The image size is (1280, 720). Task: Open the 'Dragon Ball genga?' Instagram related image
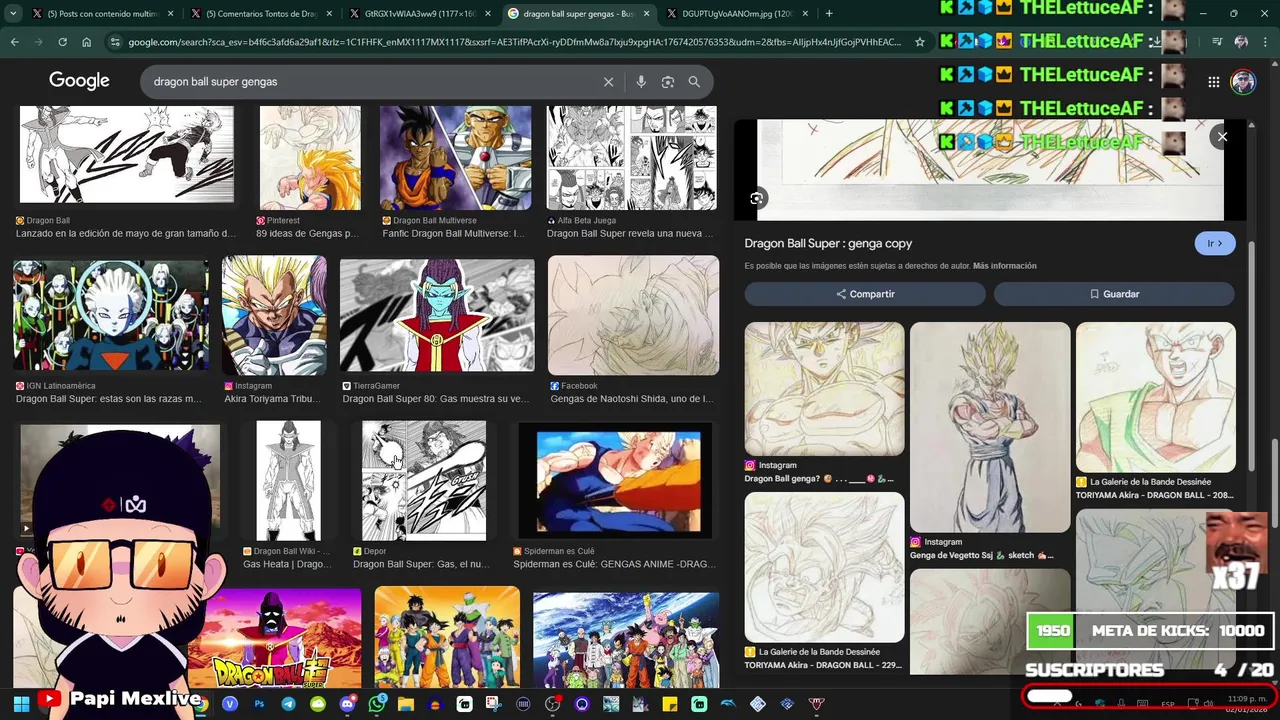tap(824, 389)
